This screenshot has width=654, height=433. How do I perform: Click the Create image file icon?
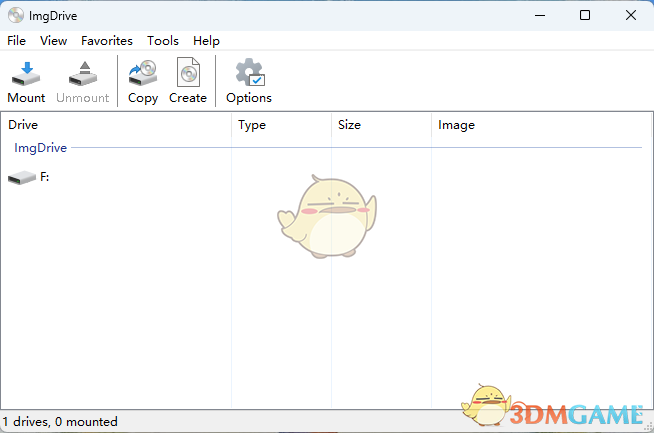(188, 72)
